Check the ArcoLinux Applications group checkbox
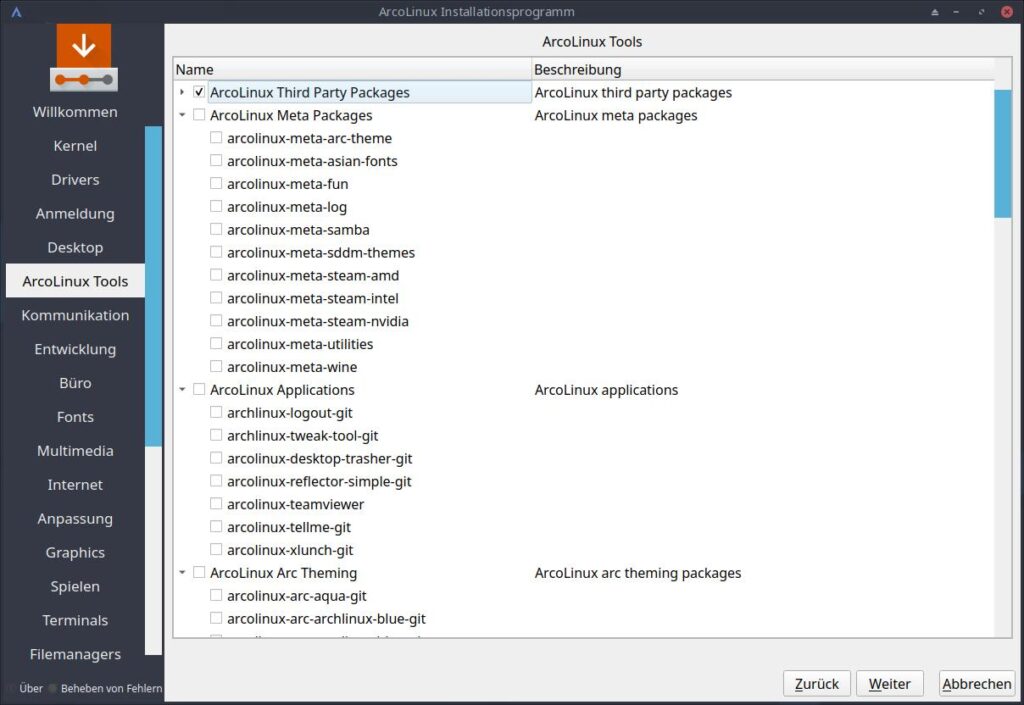Image resolution: width=1024 pixels, height=705 pixels. 199,389
